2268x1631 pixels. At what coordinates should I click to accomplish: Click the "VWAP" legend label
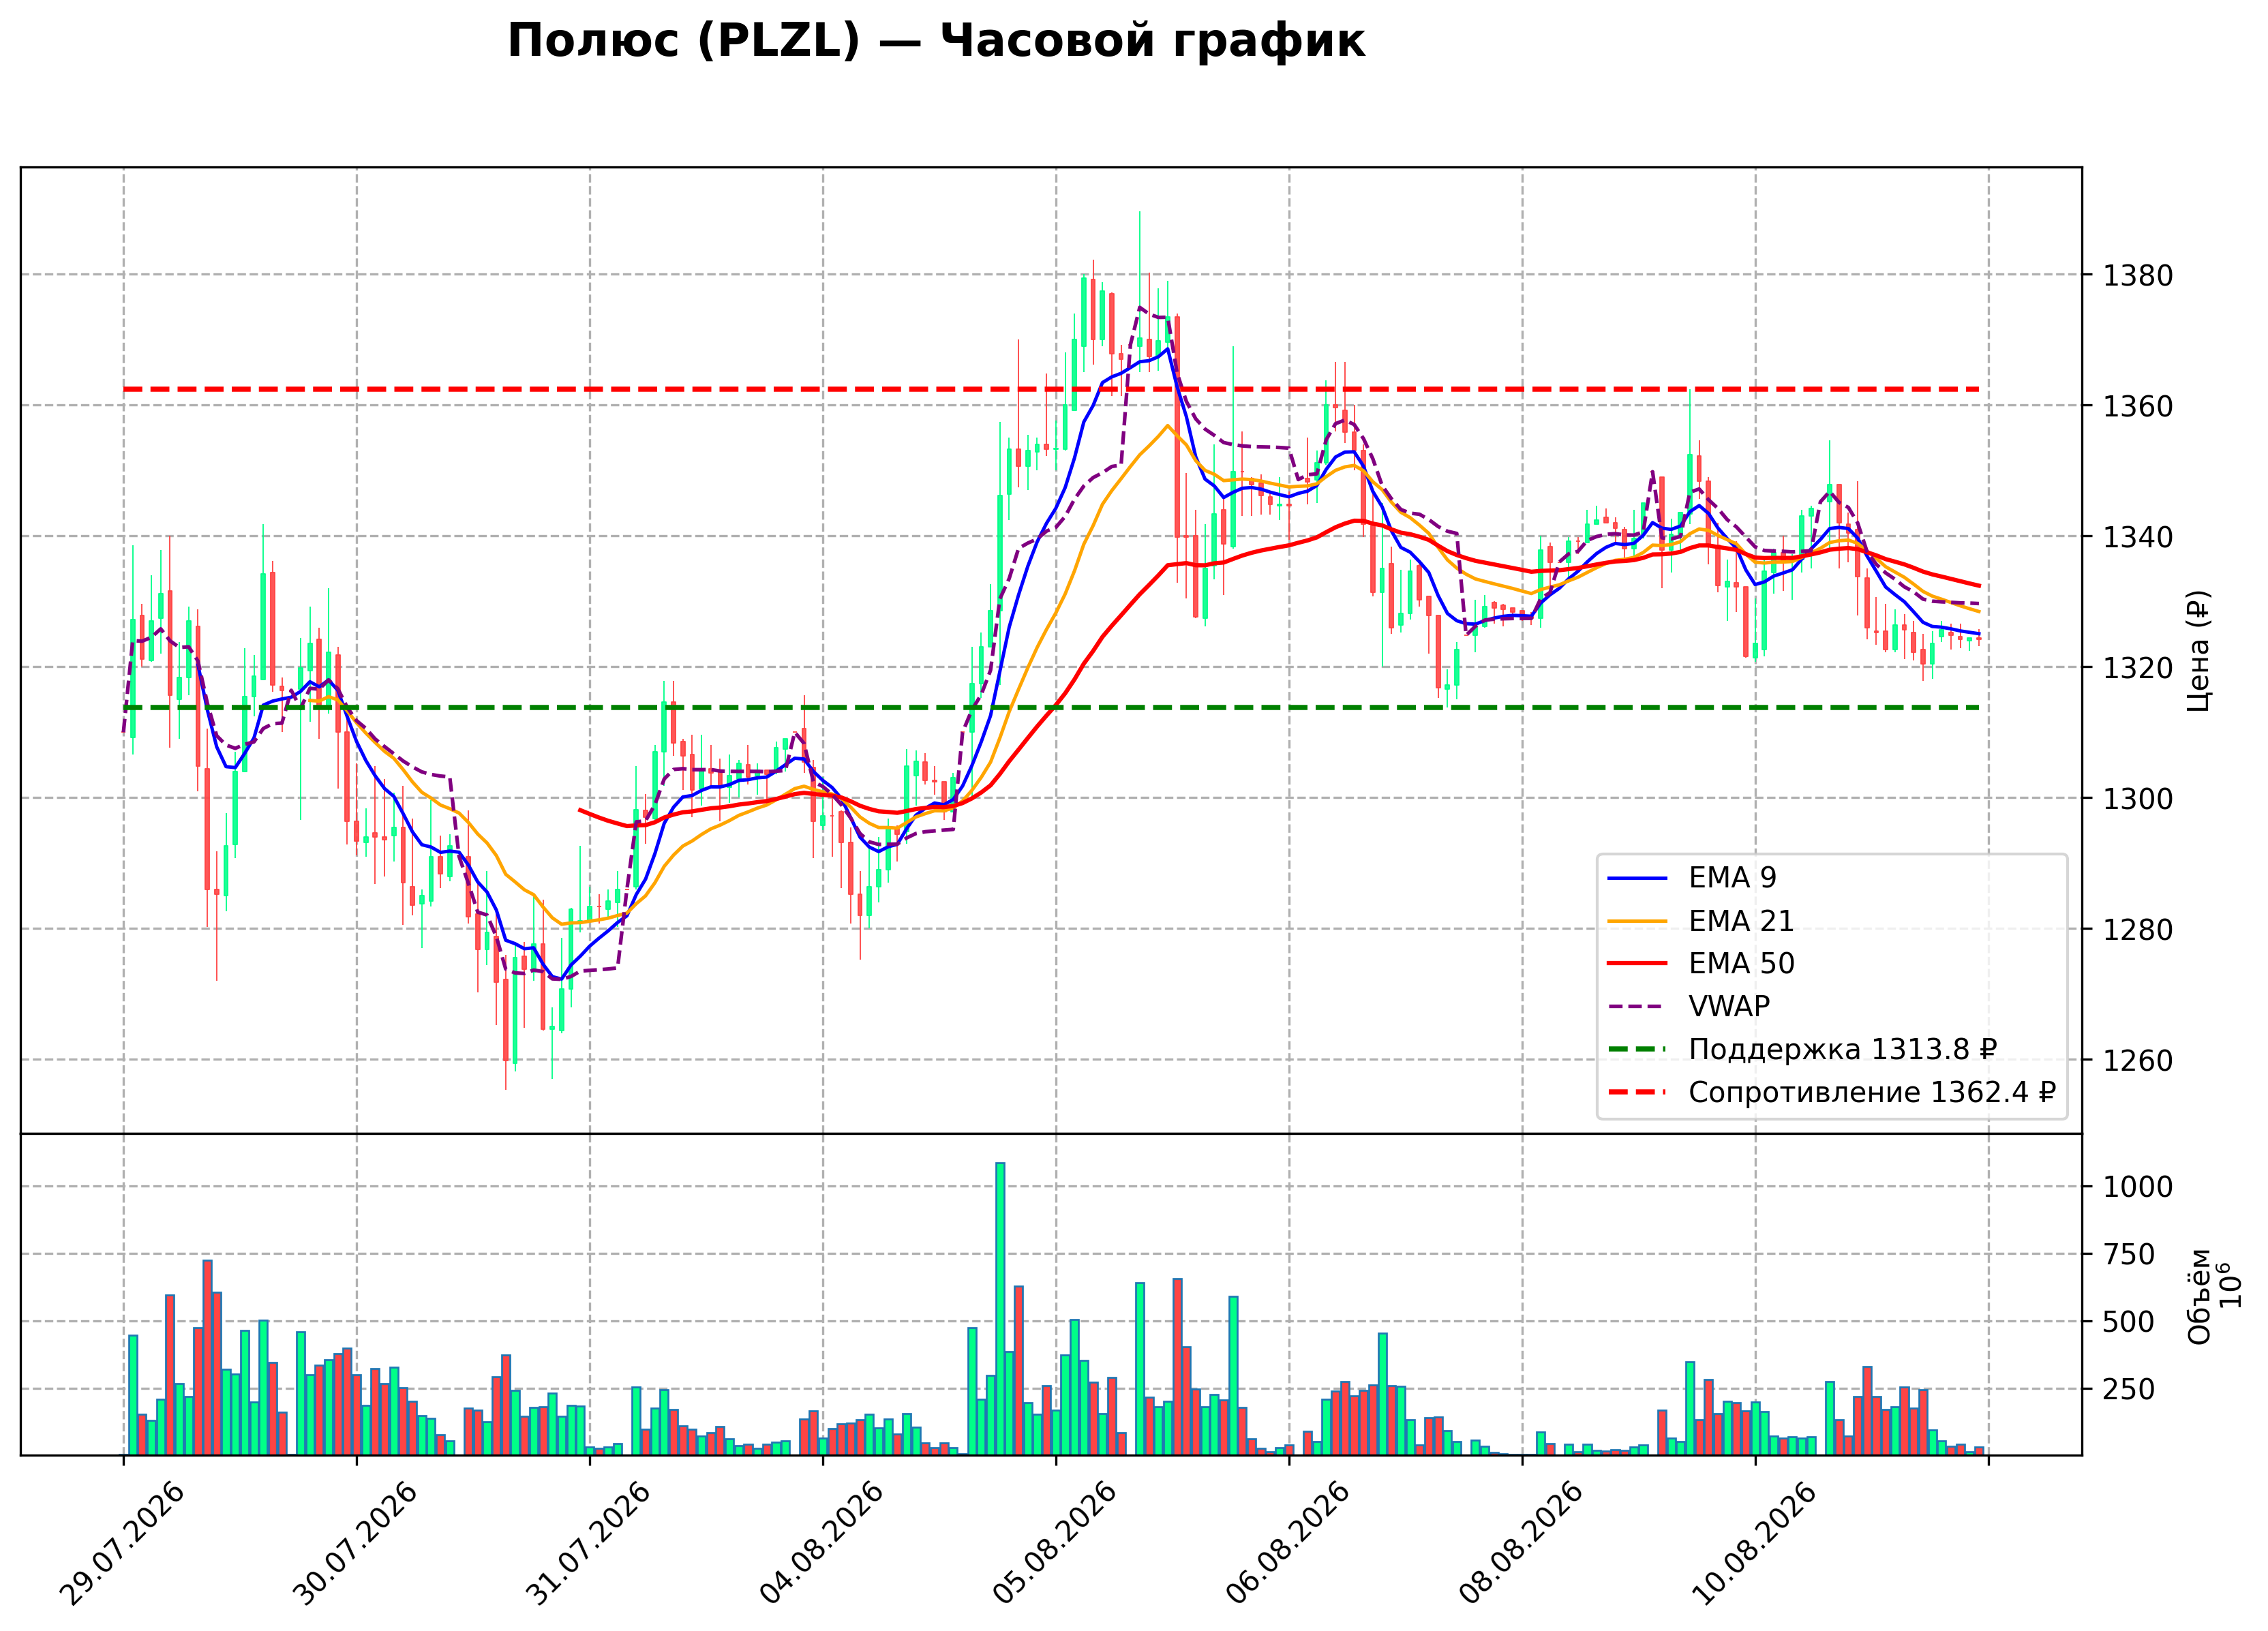coord(1729,1007)
